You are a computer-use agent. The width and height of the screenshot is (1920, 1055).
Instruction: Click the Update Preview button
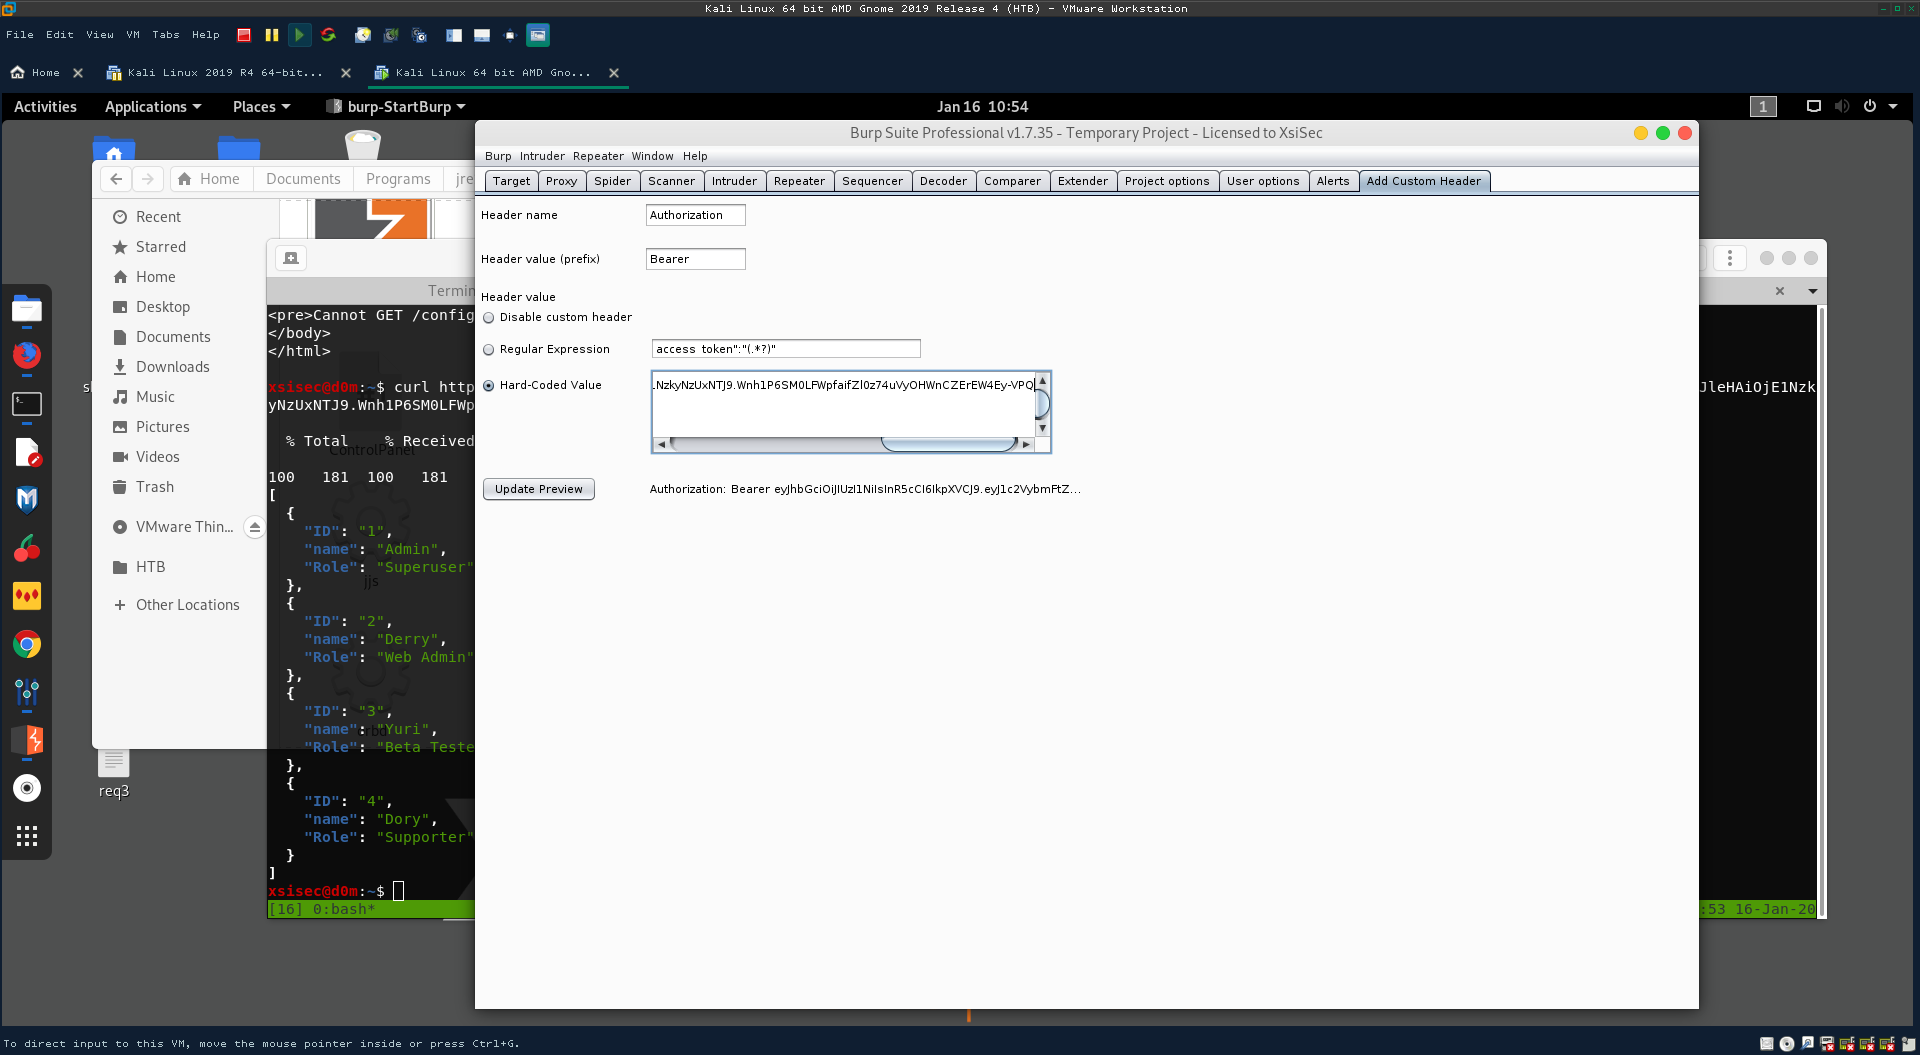coord(538,489)
